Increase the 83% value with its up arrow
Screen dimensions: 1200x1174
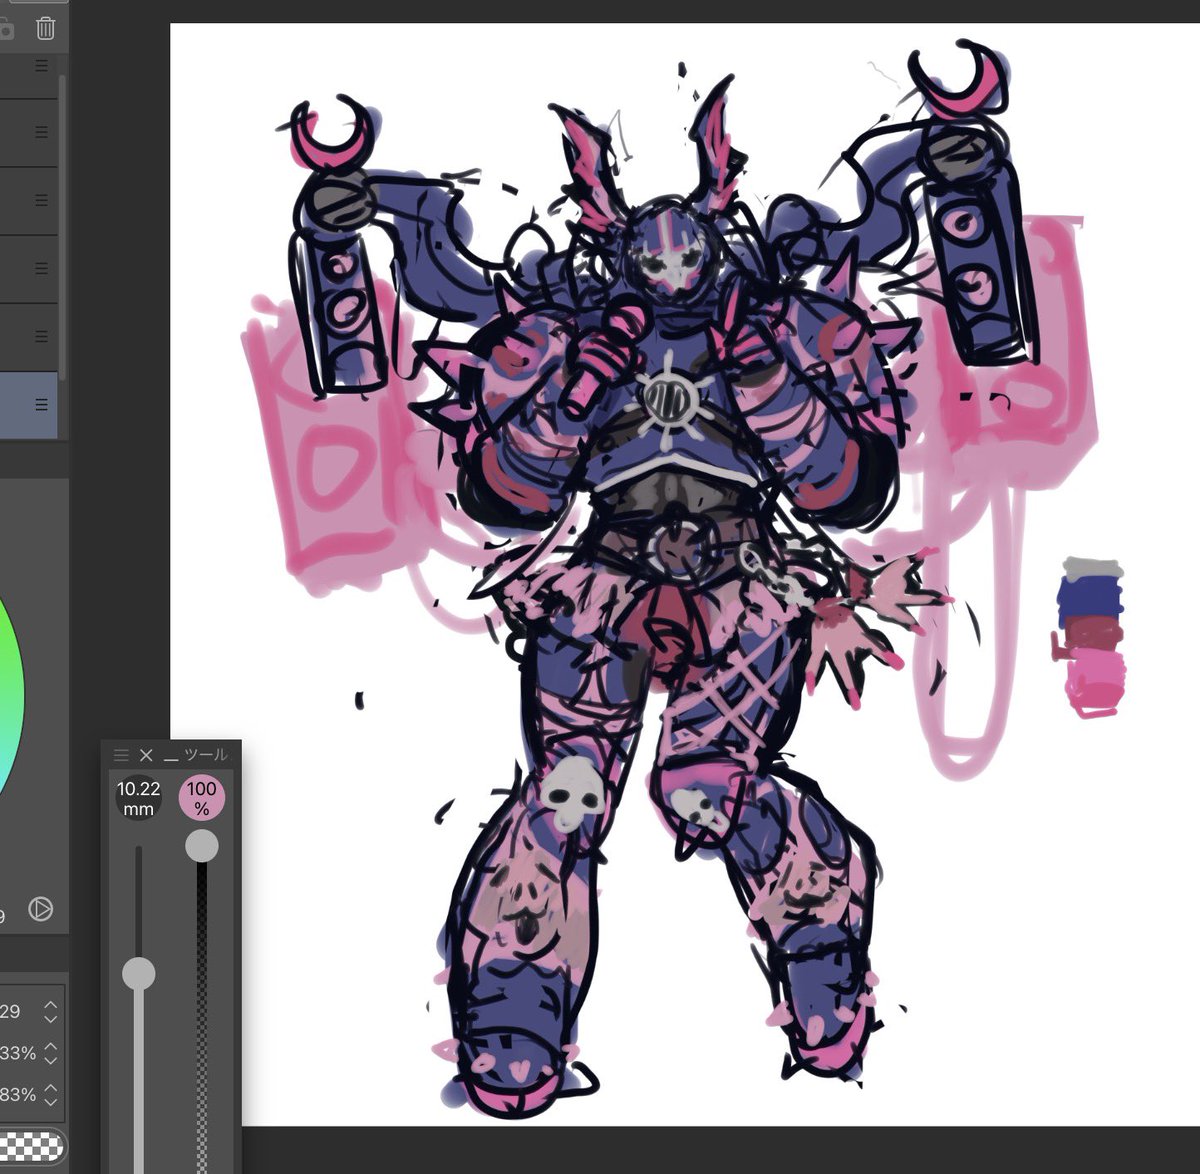[x=51, y=1088]
